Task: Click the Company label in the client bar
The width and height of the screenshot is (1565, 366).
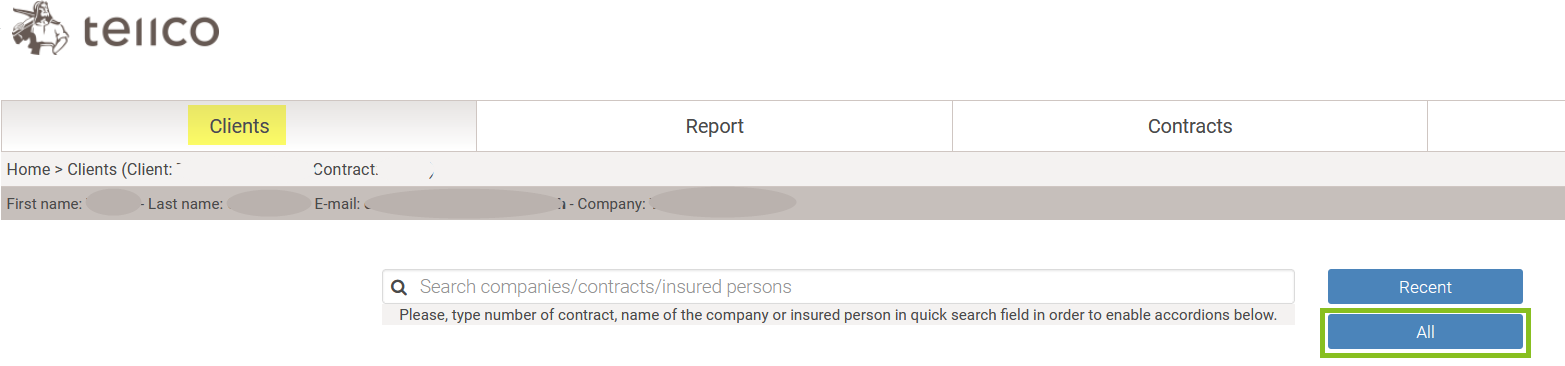Action: coord(609,204)
